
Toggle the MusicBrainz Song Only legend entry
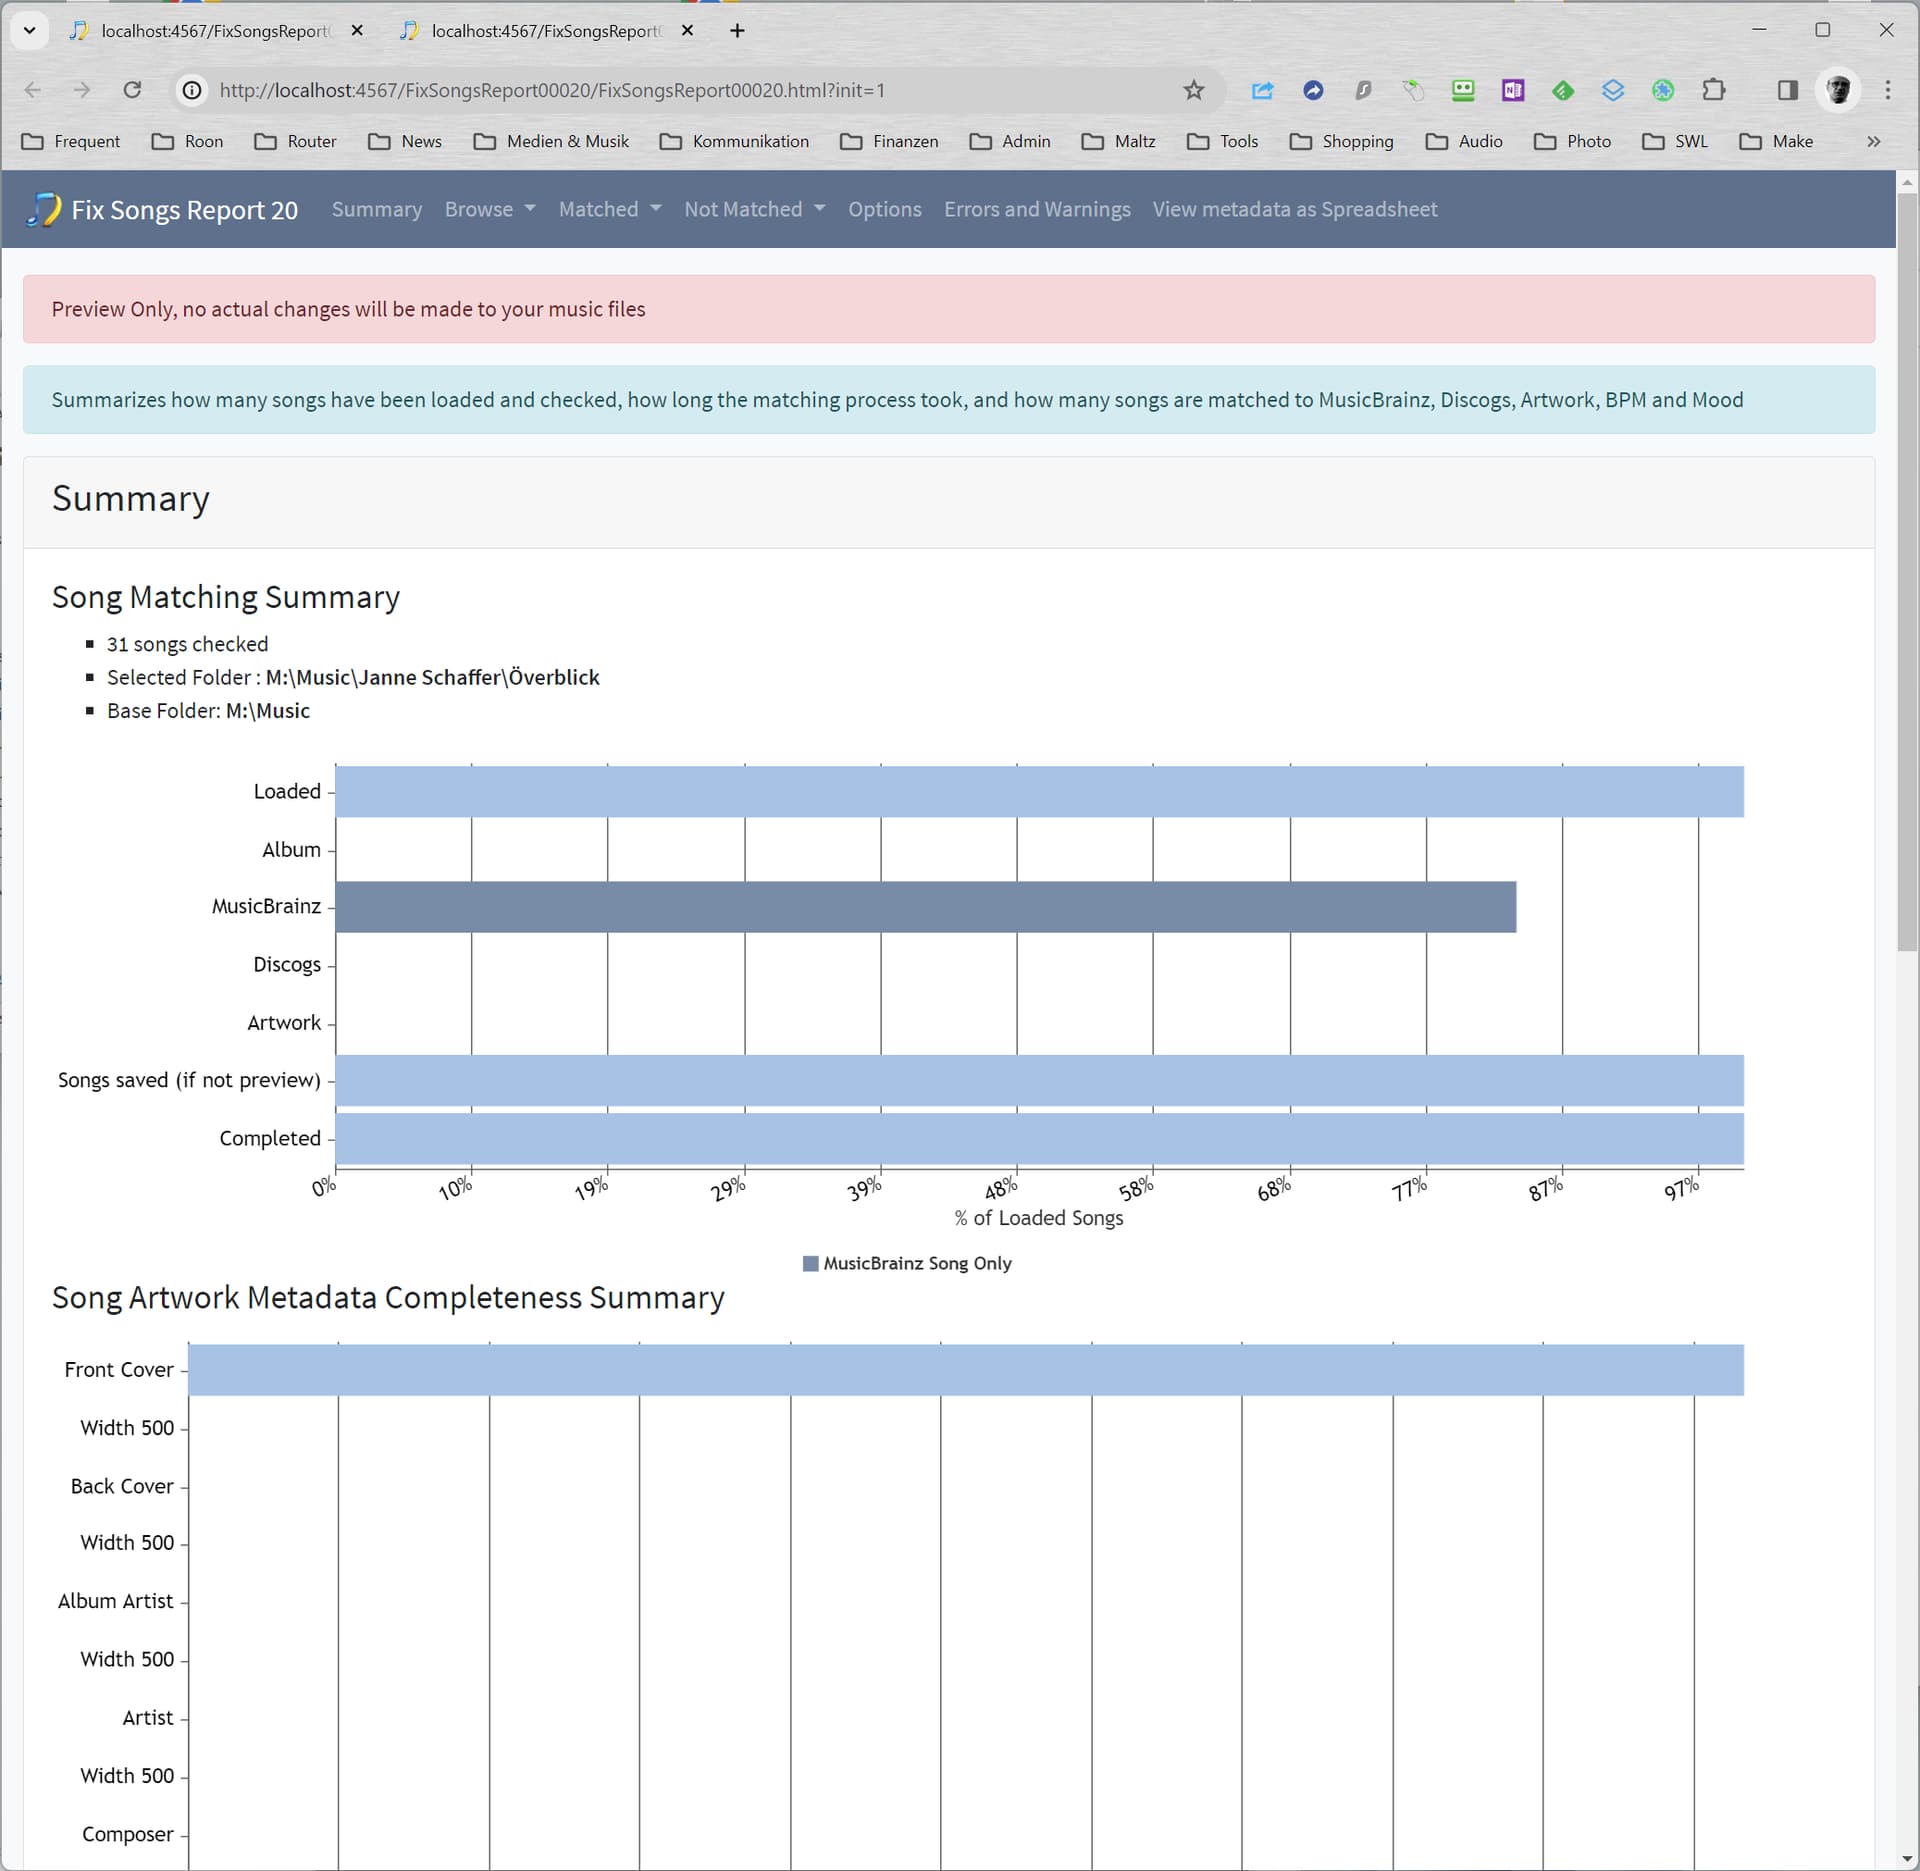point(907,1264)
